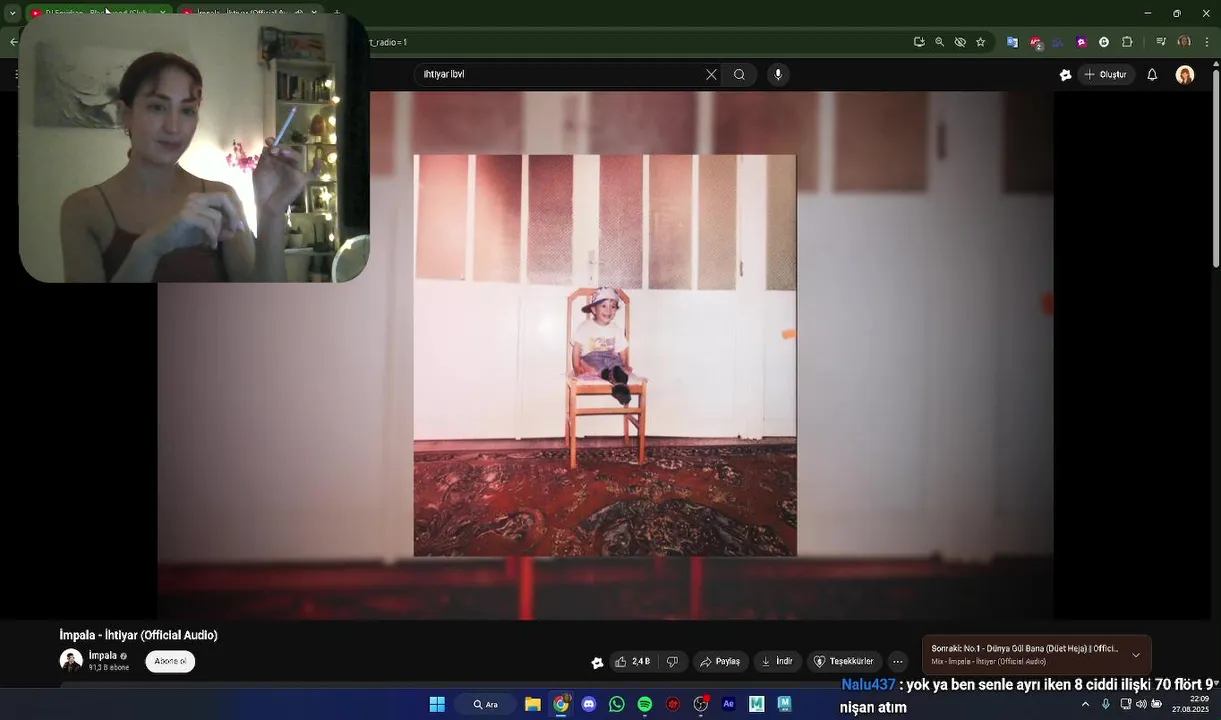Bookmark this page with star icon

click(981, 42)
